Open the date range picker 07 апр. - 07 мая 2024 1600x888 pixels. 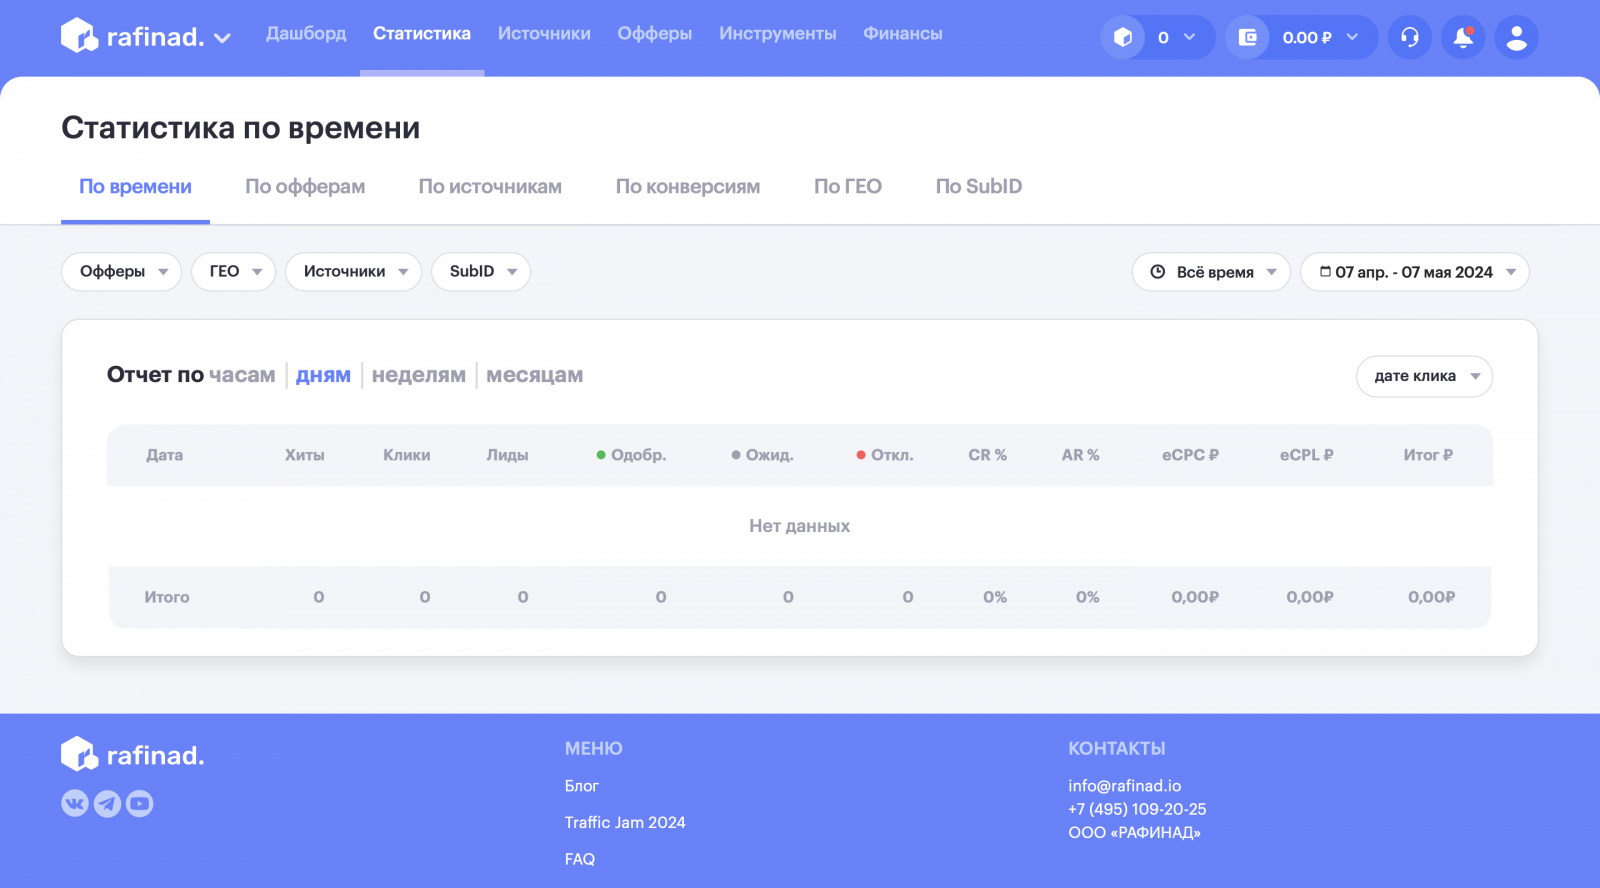[x=1414, y=272]
